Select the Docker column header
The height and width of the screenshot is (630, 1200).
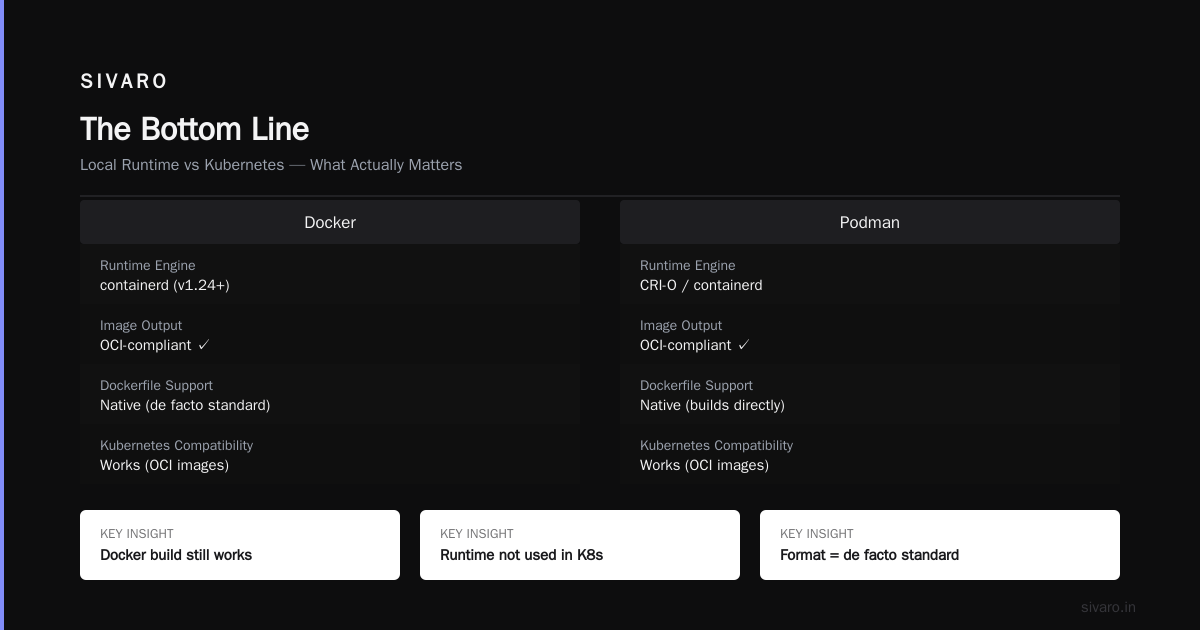(x=330, y=222)
